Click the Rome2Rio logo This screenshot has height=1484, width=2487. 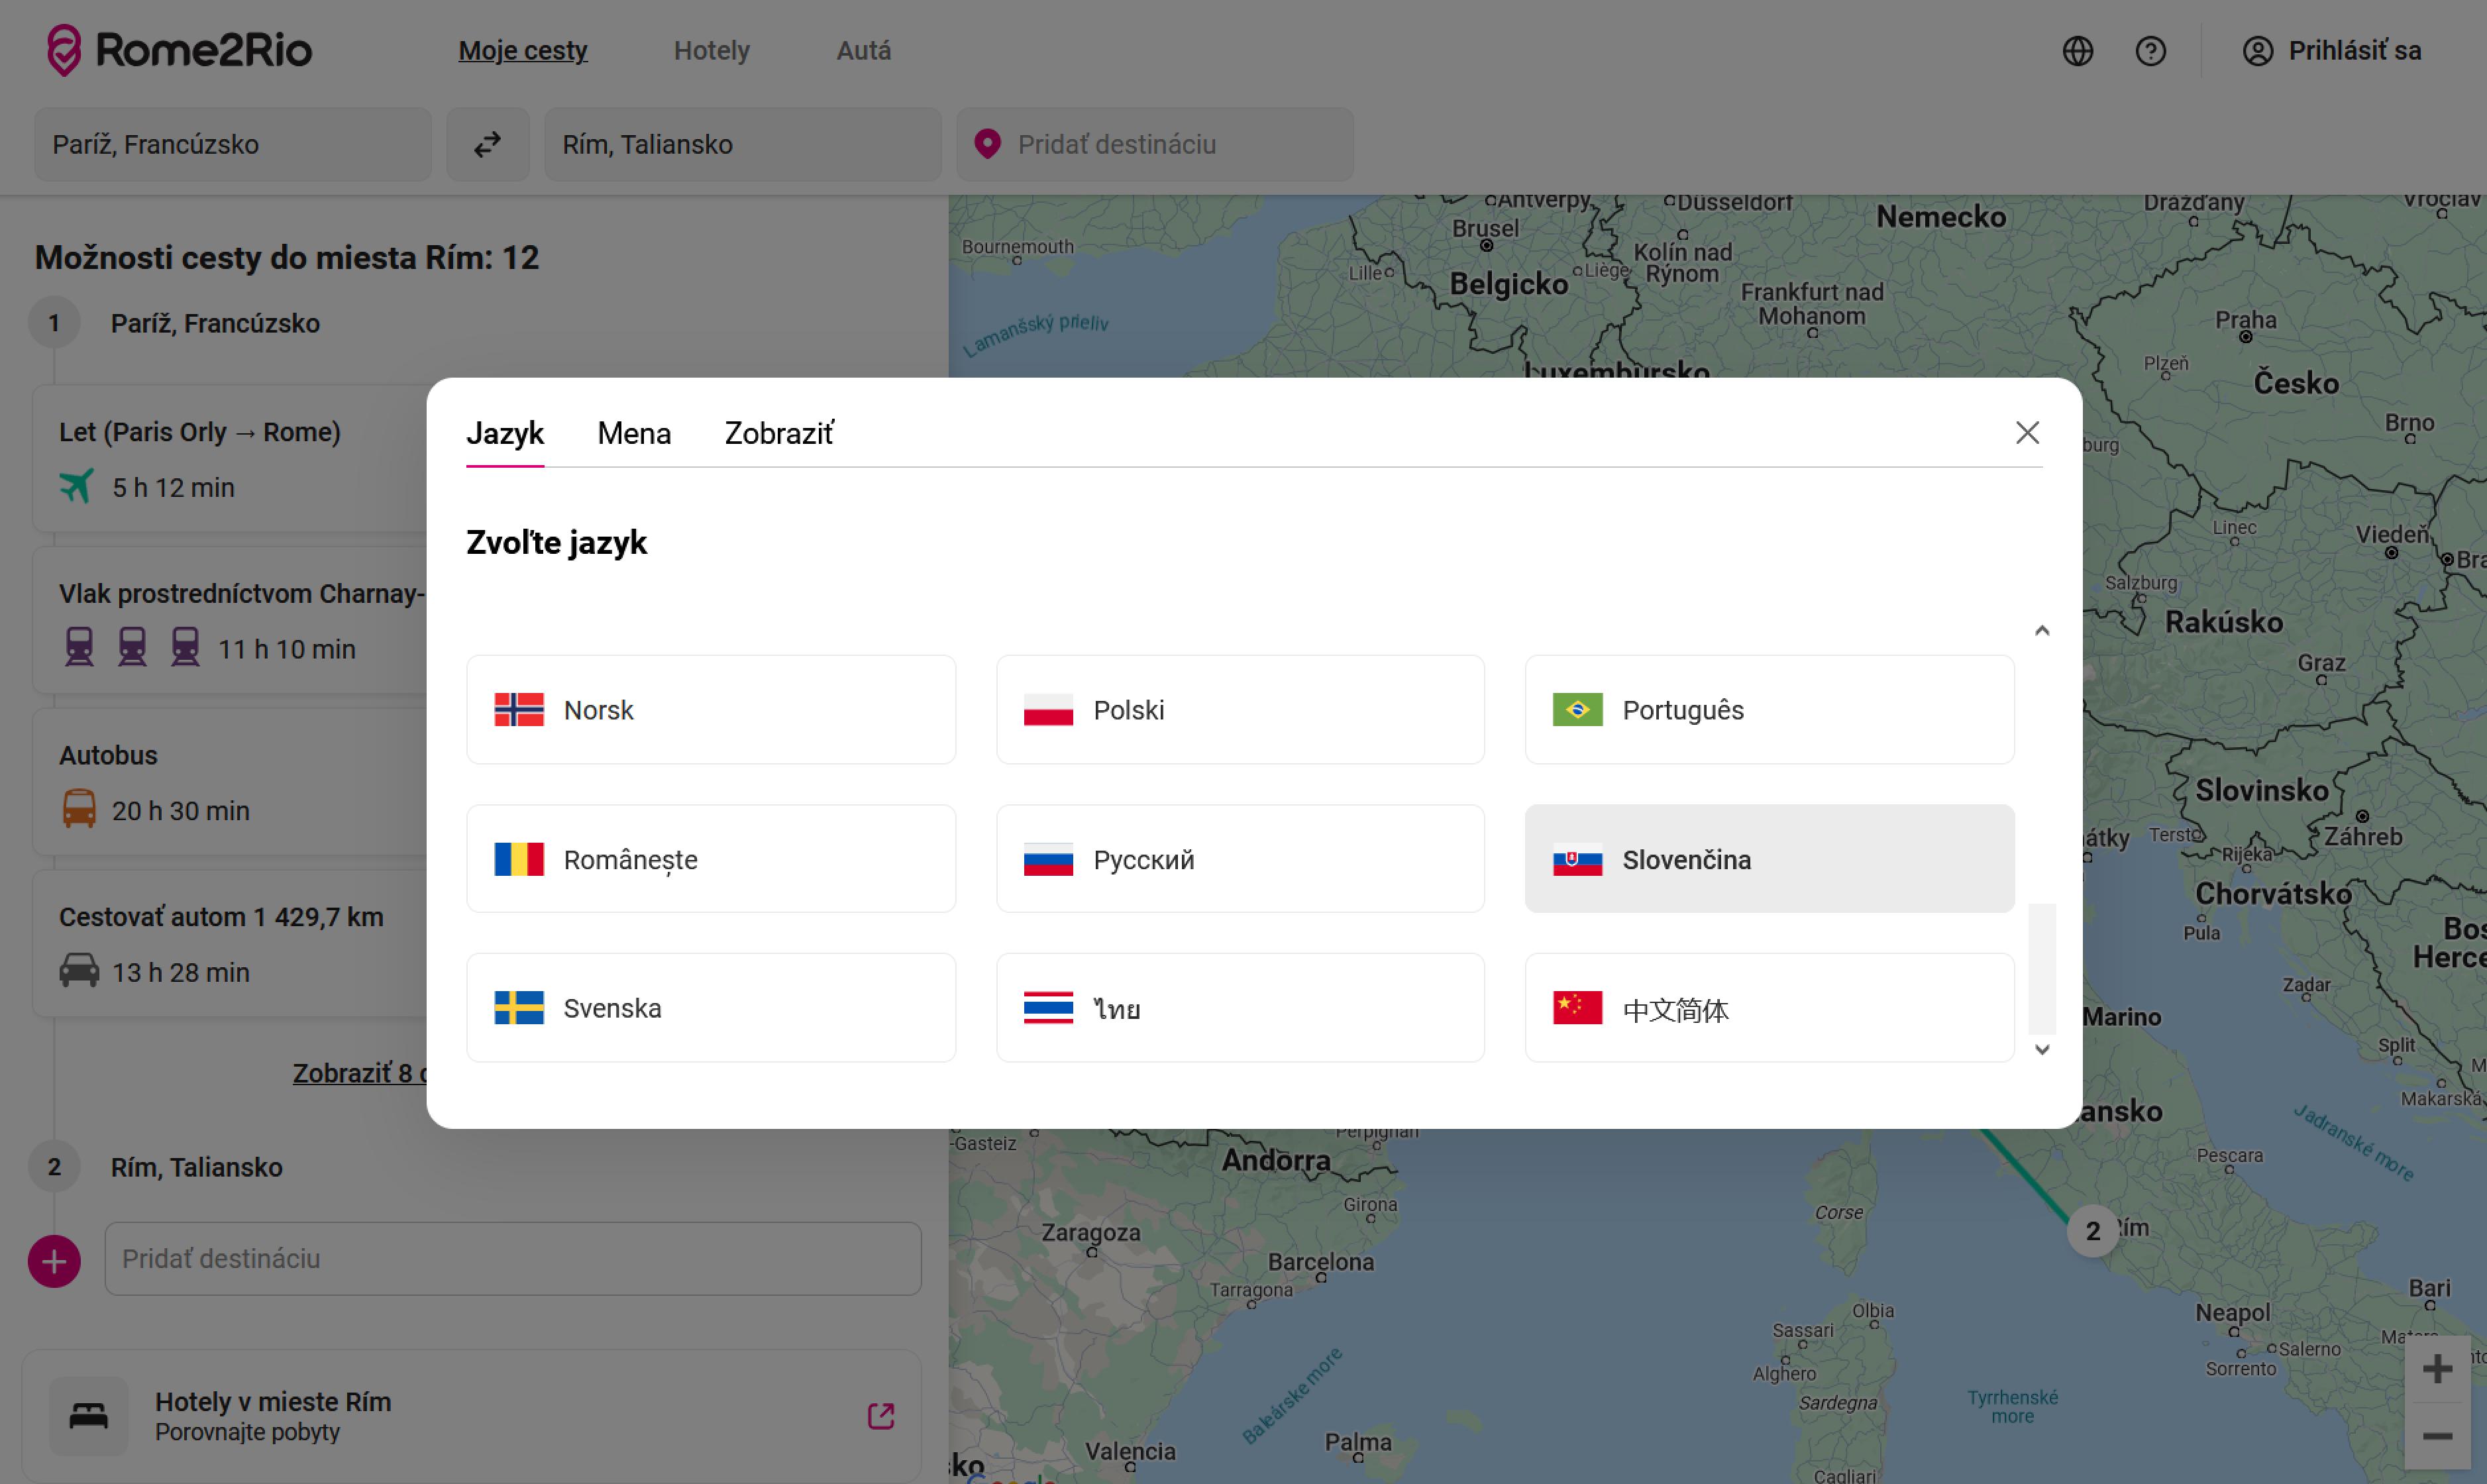pos(180,50)
